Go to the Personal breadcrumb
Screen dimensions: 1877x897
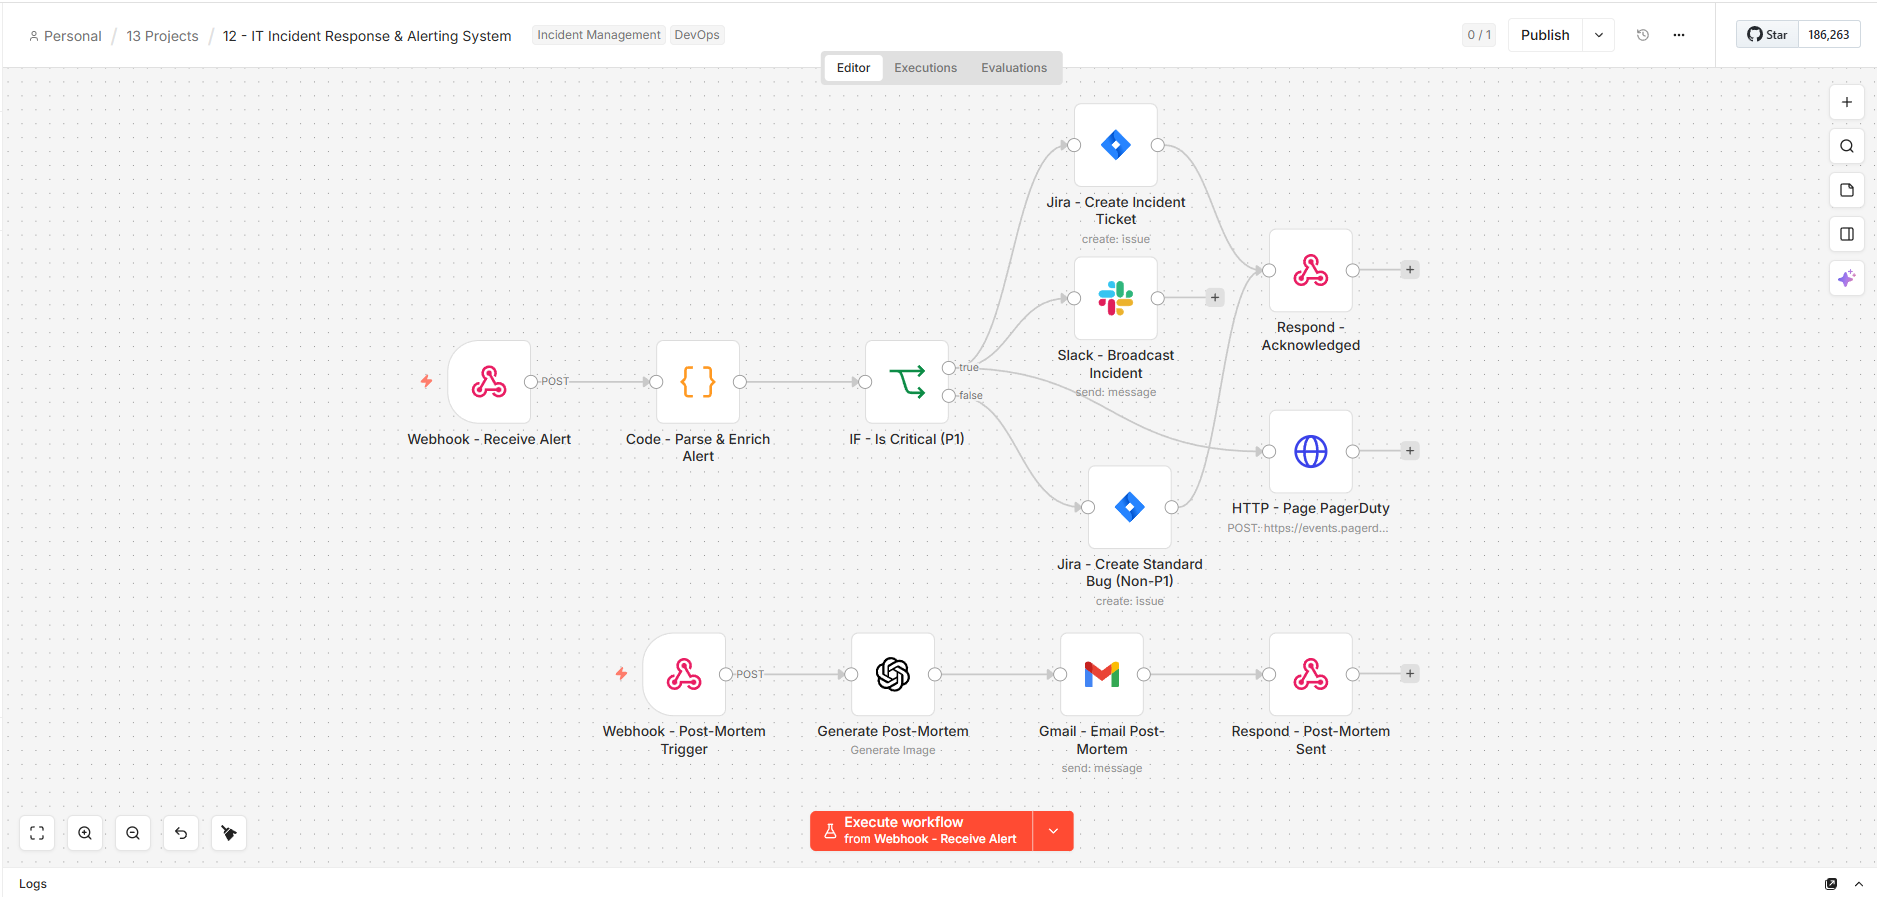[x=65, y=36]
